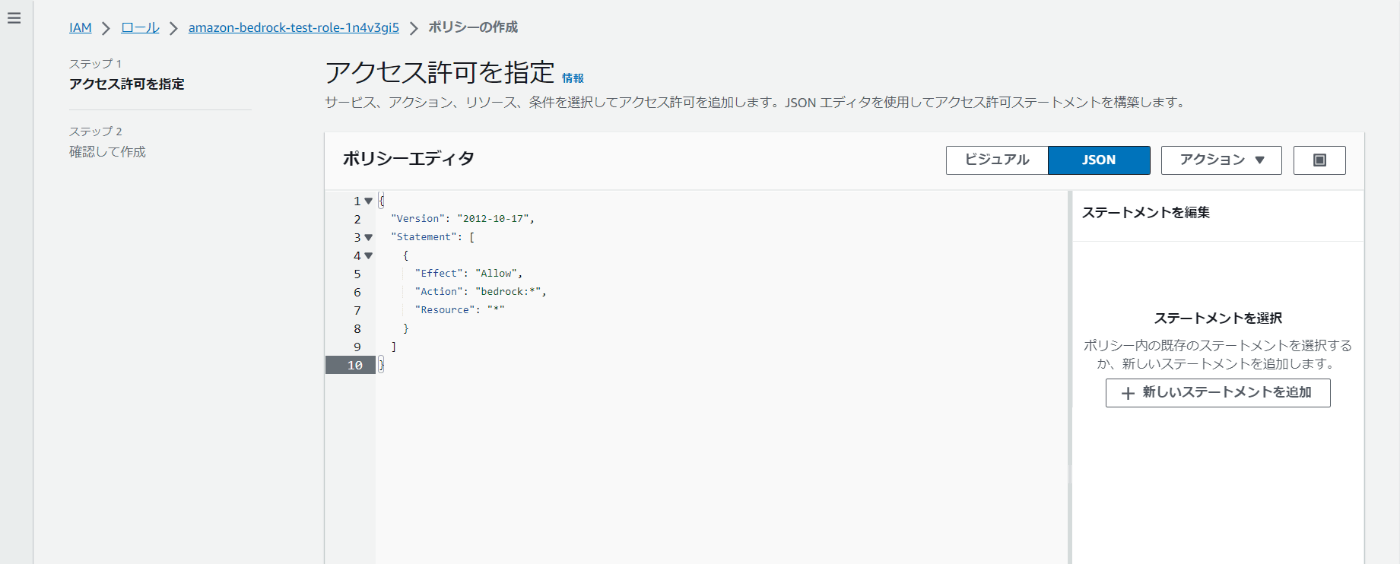Image resolution: width=1400 pixels, height=564 pixels.
Task: Click the 情報 info link
Action: 573,78
